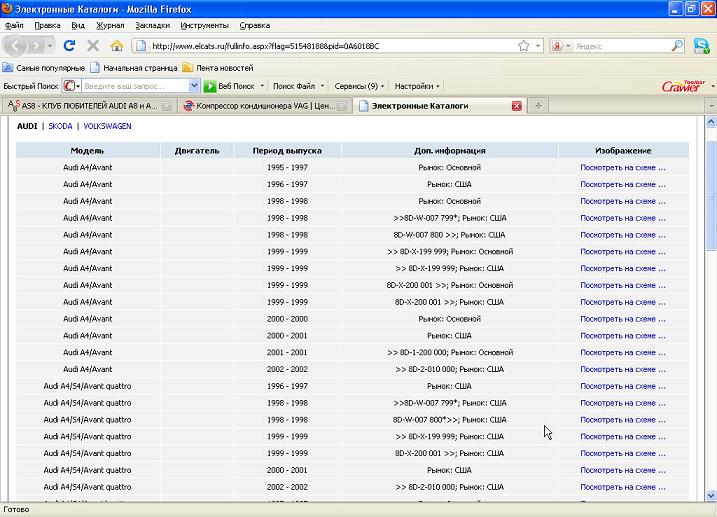Click the Stop loading X icon
Image resolution: width=717 pixels, height=517 pixels.
[93, 46]
